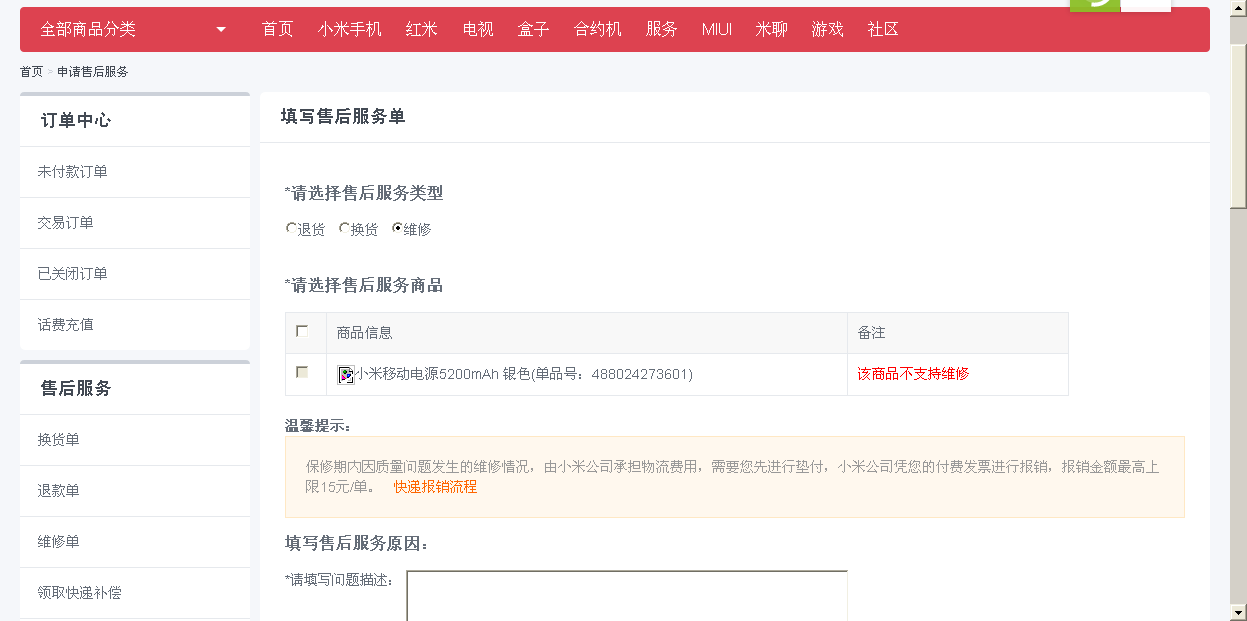Image resolution: width=1247 pixels, height=621 pixels.
Task: Select the 维修 radio button
Action: coord(397,228)
